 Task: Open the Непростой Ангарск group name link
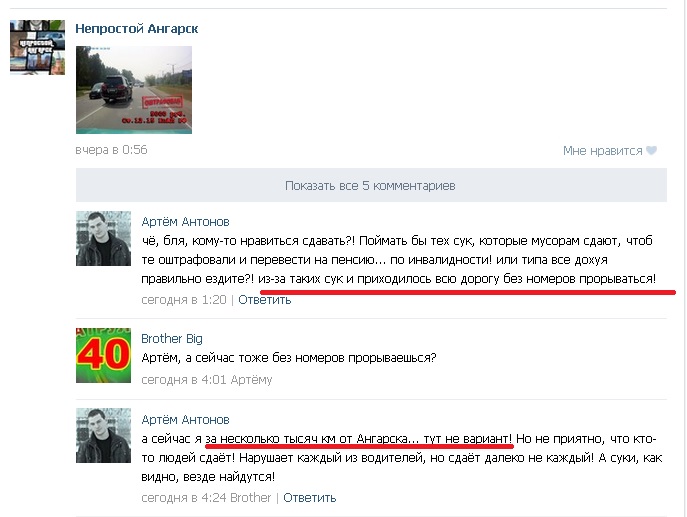137,29
